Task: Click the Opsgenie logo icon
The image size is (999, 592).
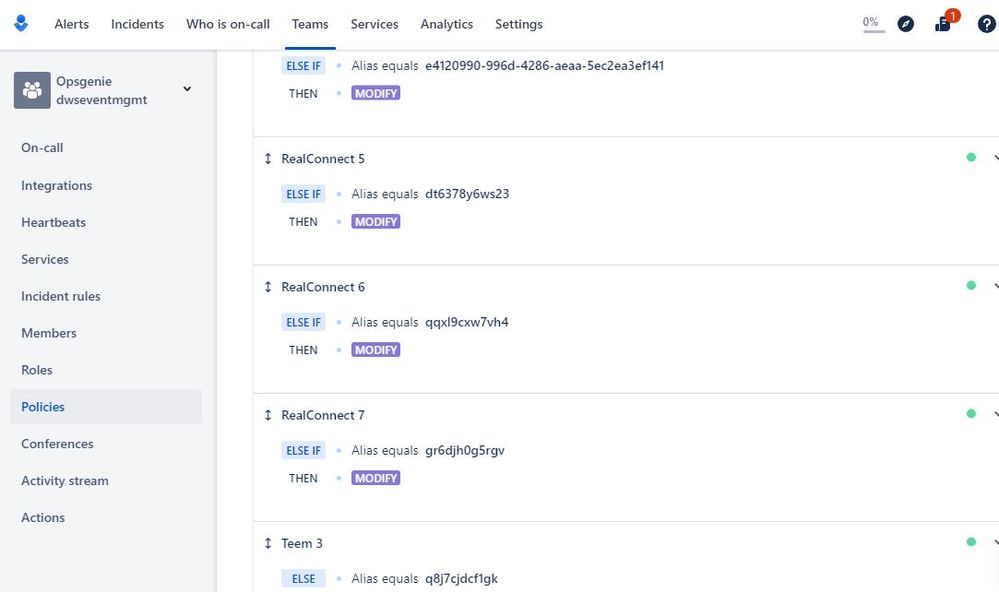Action: pos(20,24)
